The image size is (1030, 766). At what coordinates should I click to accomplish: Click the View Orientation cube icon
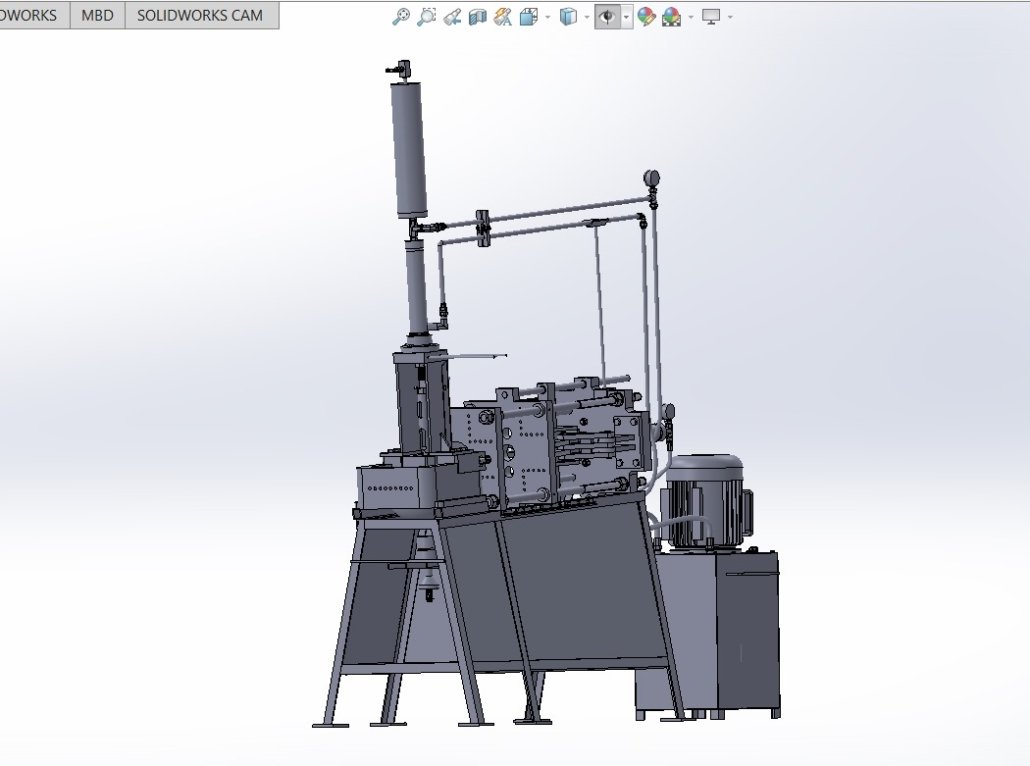529,17
